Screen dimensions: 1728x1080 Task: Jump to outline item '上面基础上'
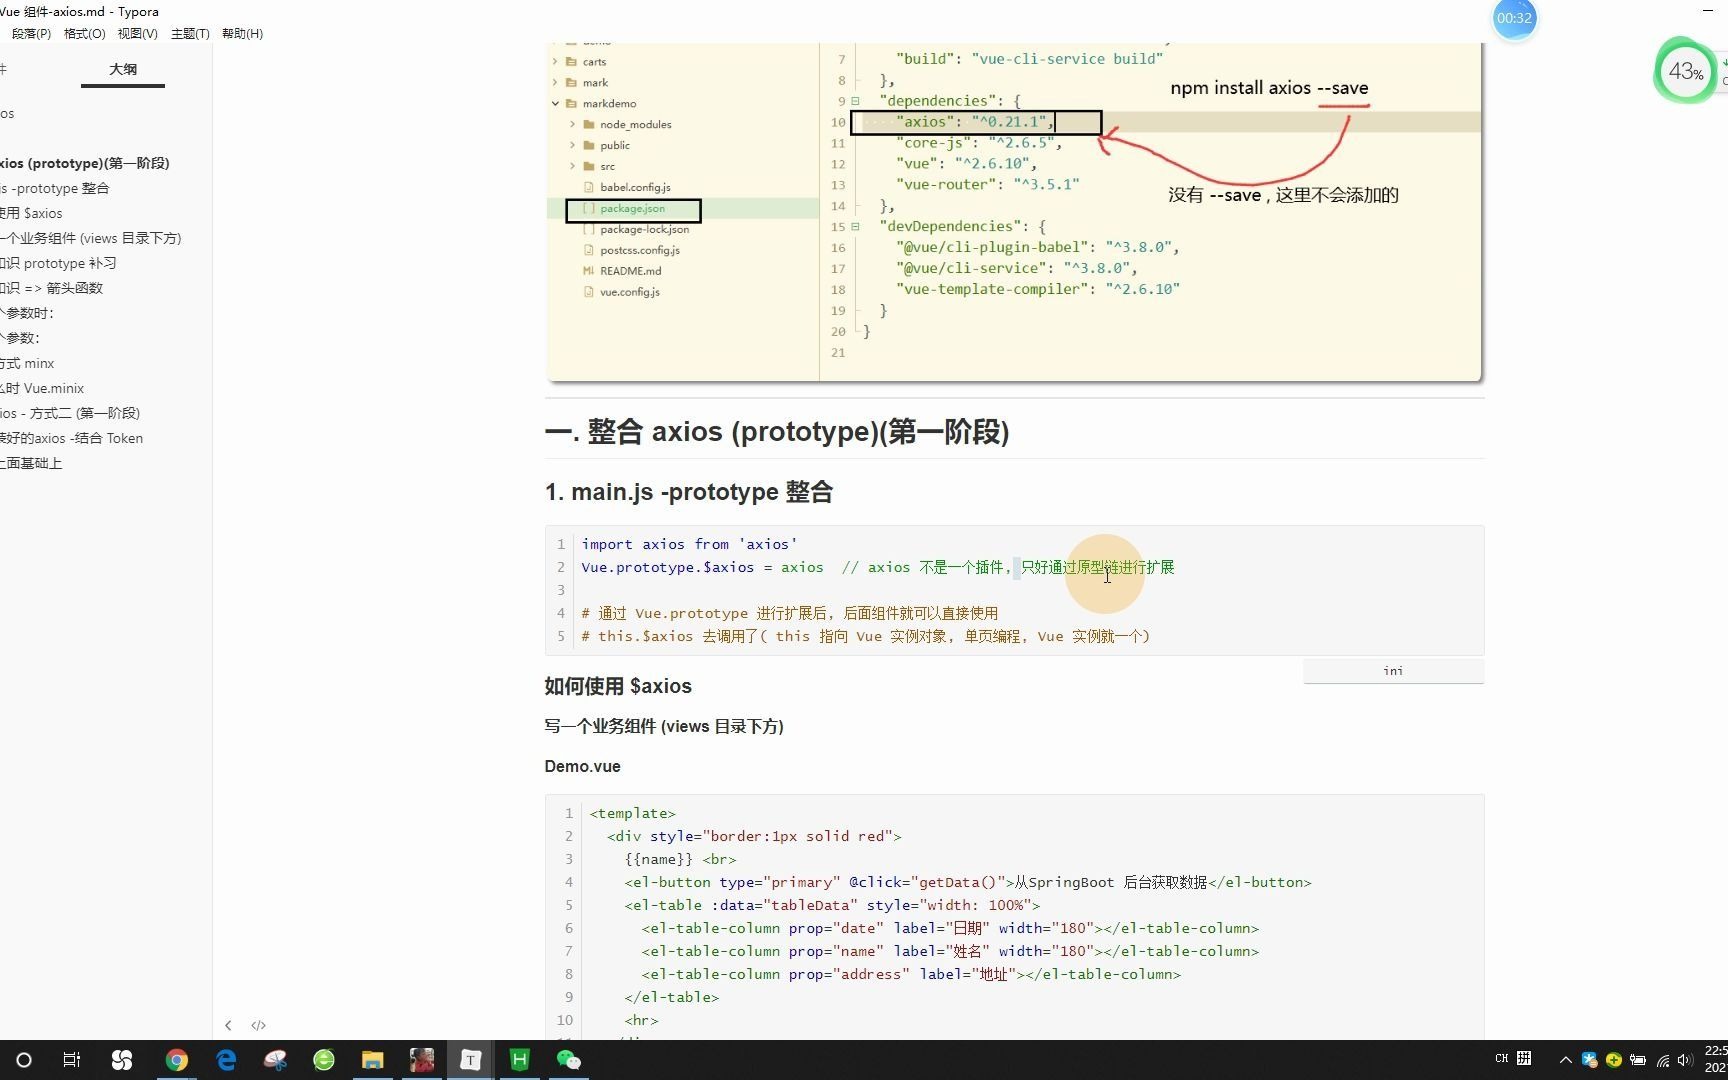point(31,463)
